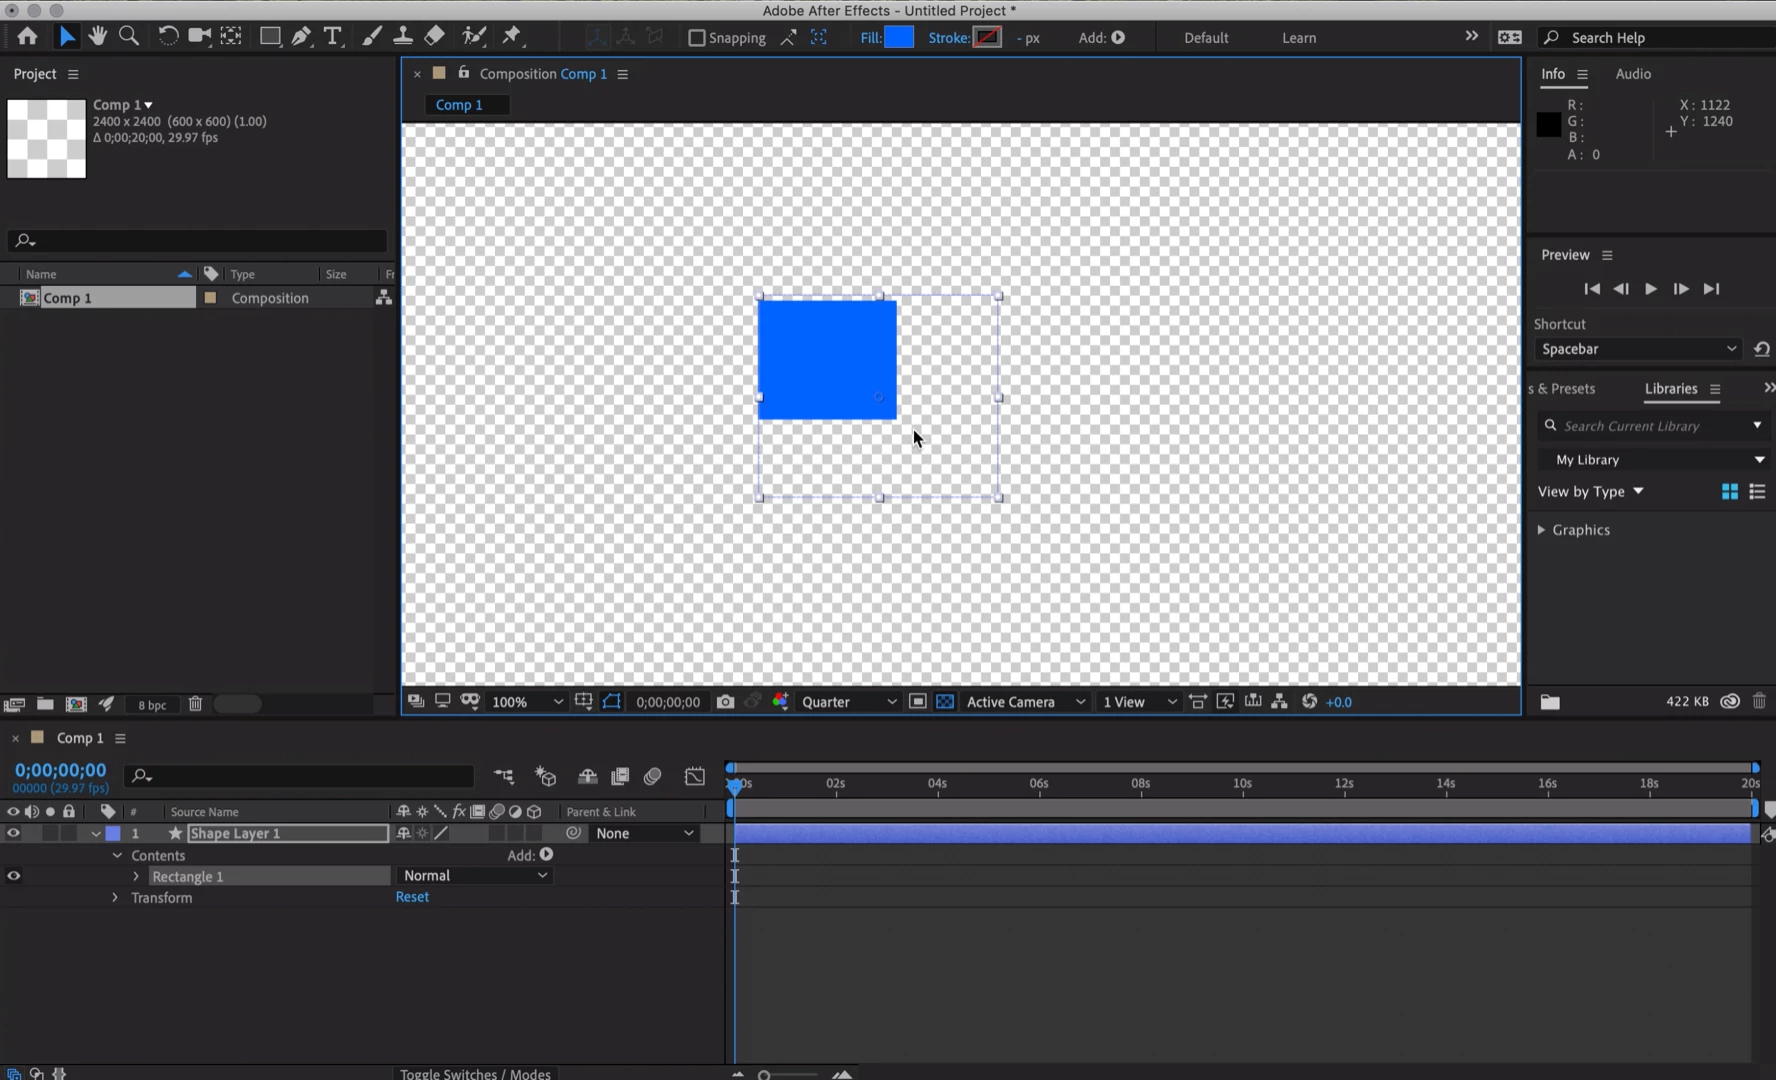Screen dimensions: 1776x1080
Task: Select the Hand tool
Action: click(97, 37)
